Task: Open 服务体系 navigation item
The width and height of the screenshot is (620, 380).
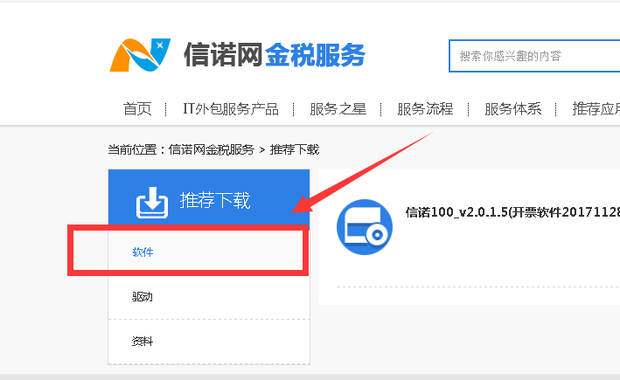Action: click(513, 109)
